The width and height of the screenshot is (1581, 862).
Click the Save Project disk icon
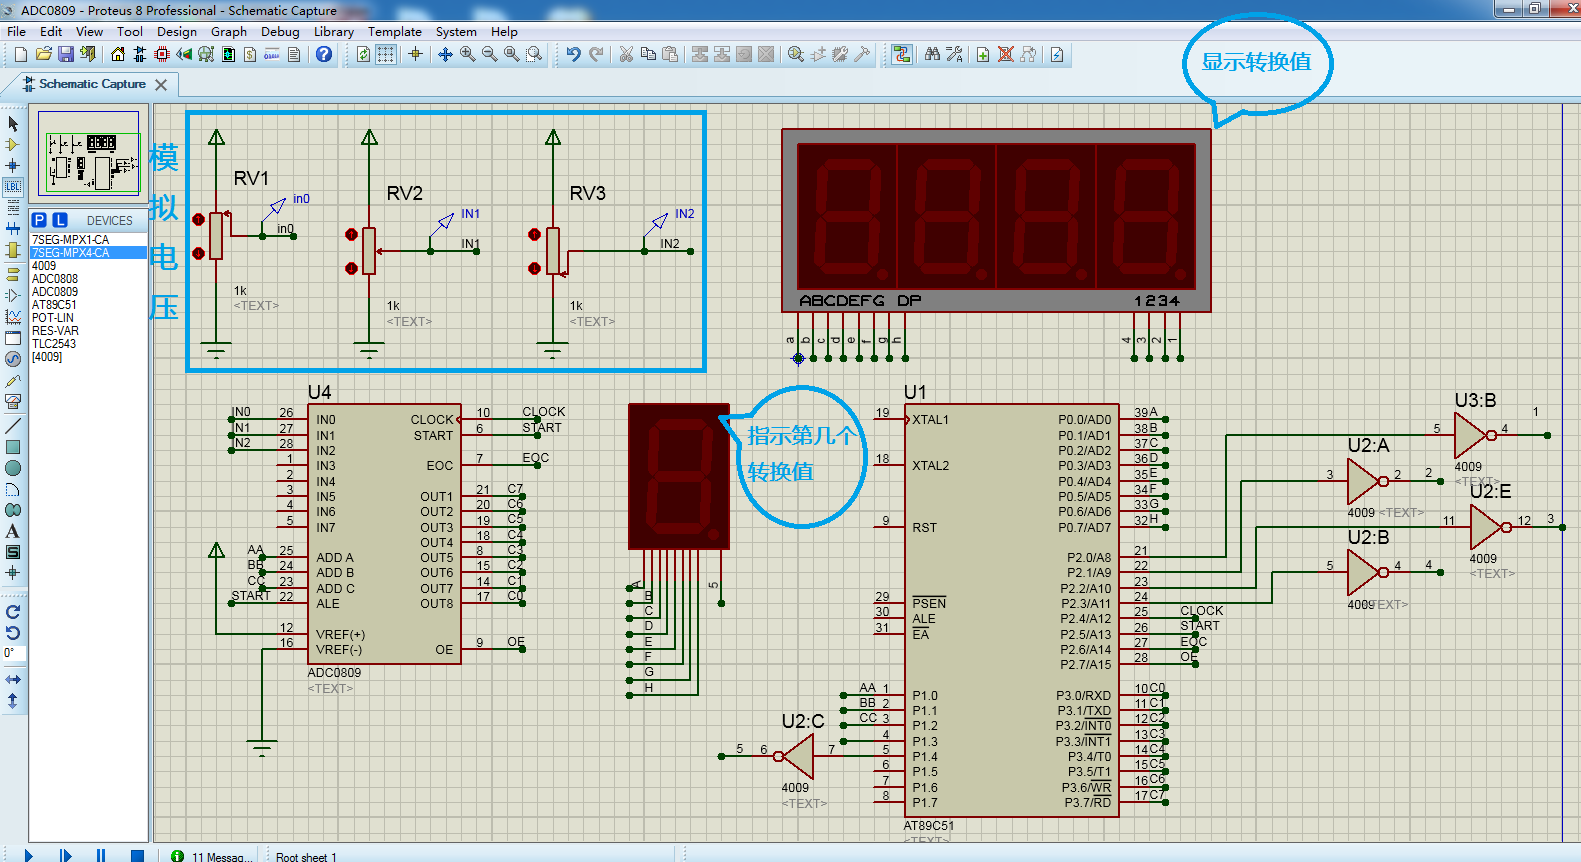pos(65,54)
